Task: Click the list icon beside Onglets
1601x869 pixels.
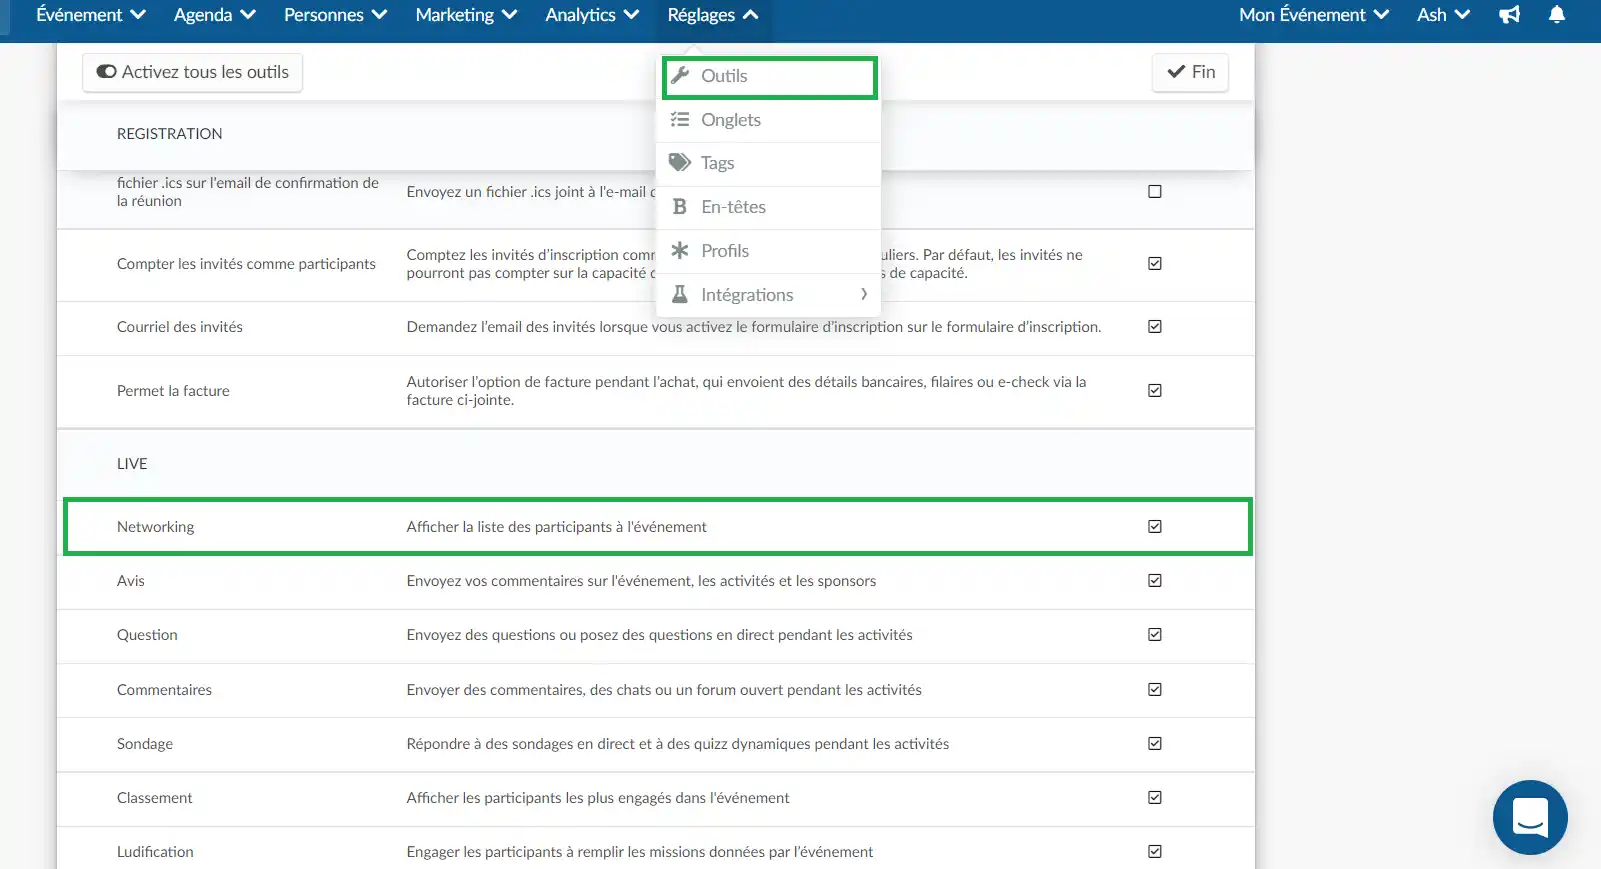Action: (x=680, y=119)
